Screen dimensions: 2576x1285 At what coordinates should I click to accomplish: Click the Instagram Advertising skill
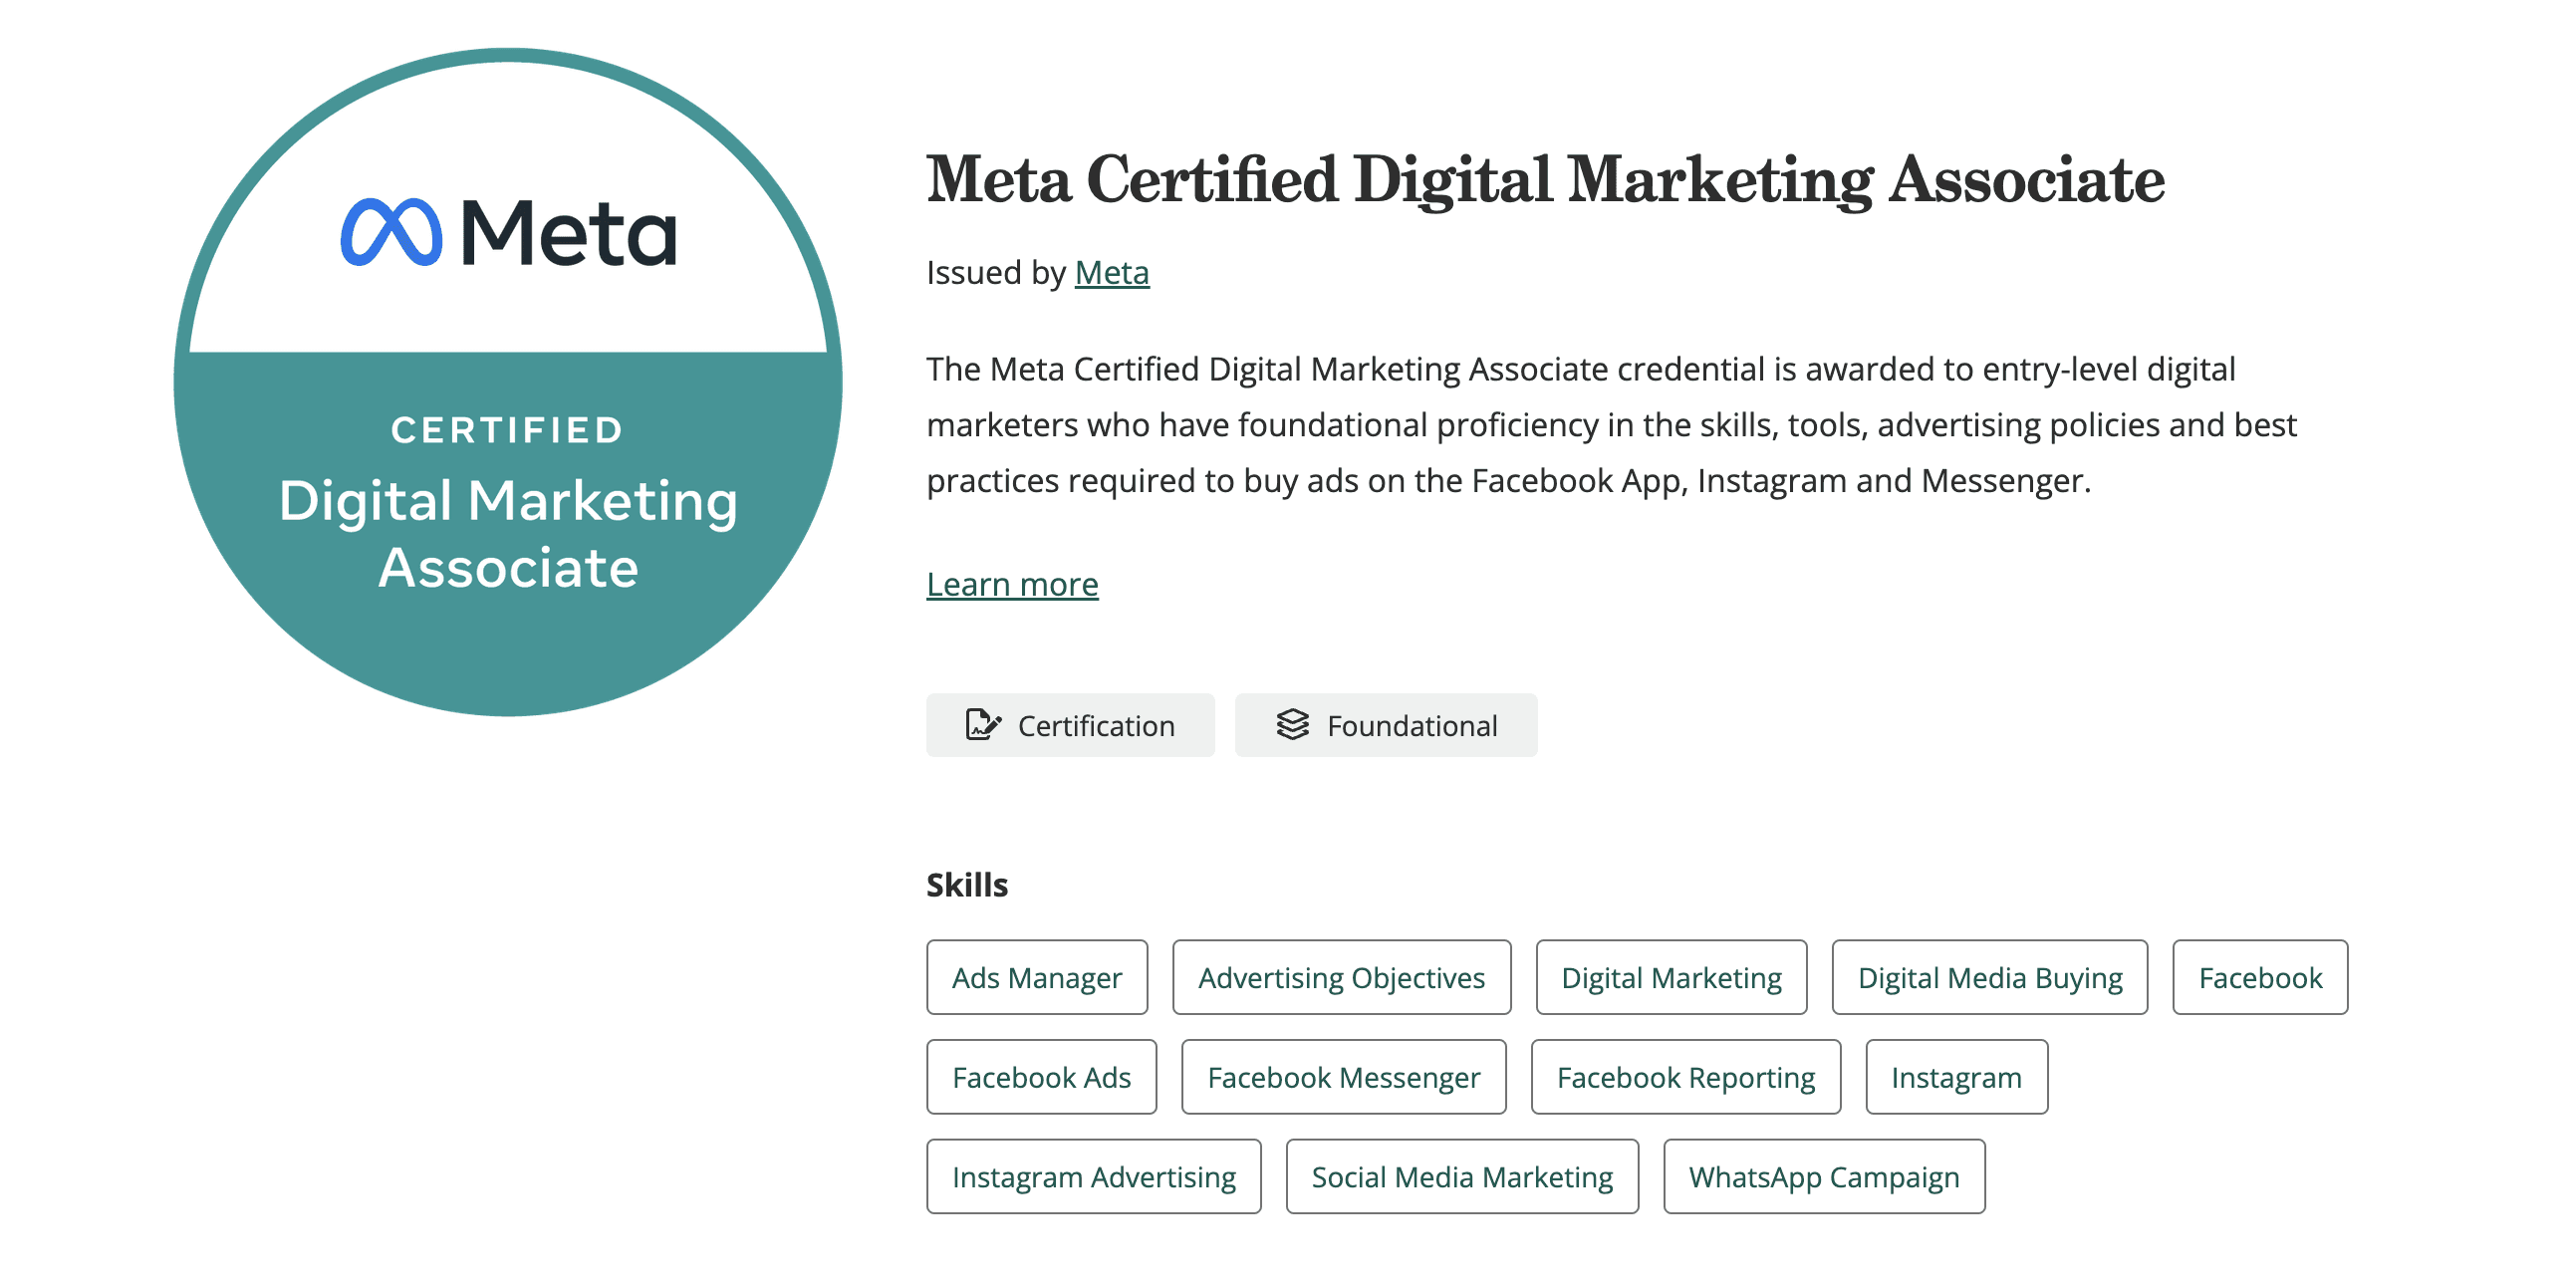click(1094, 1176)
